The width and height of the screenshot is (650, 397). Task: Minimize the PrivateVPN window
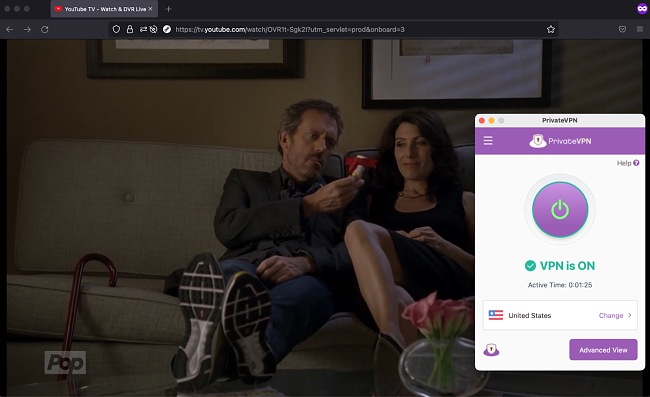(x=491, y=120)
